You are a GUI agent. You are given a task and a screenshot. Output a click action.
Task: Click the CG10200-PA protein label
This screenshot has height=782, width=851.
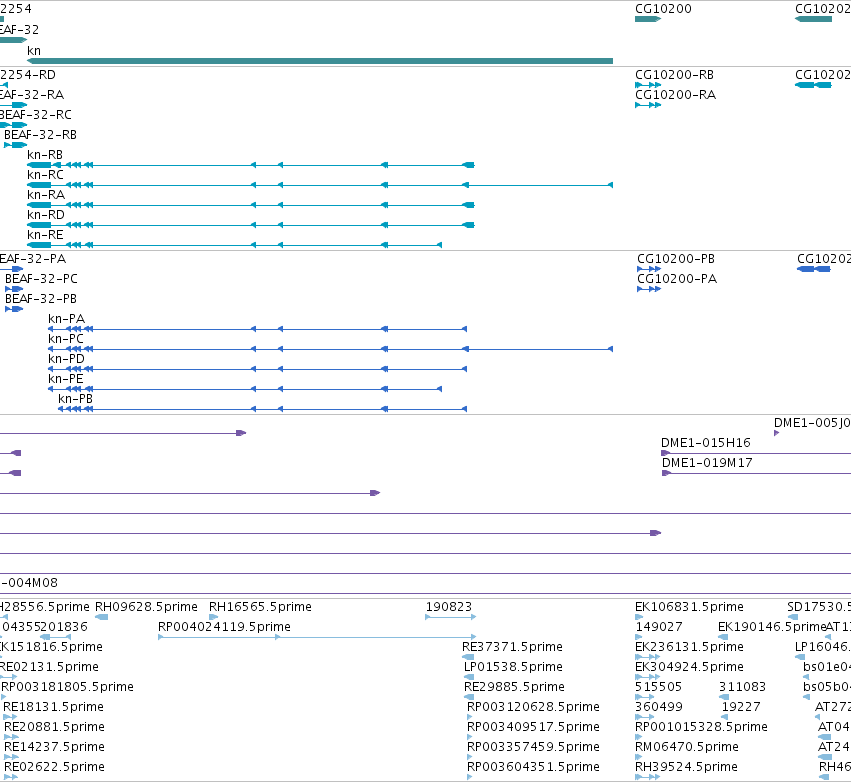[x=677, y=279]
